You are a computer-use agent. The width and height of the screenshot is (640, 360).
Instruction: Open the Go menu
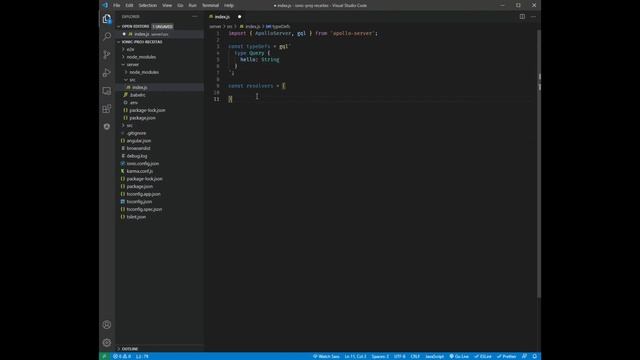coord(180,5)
